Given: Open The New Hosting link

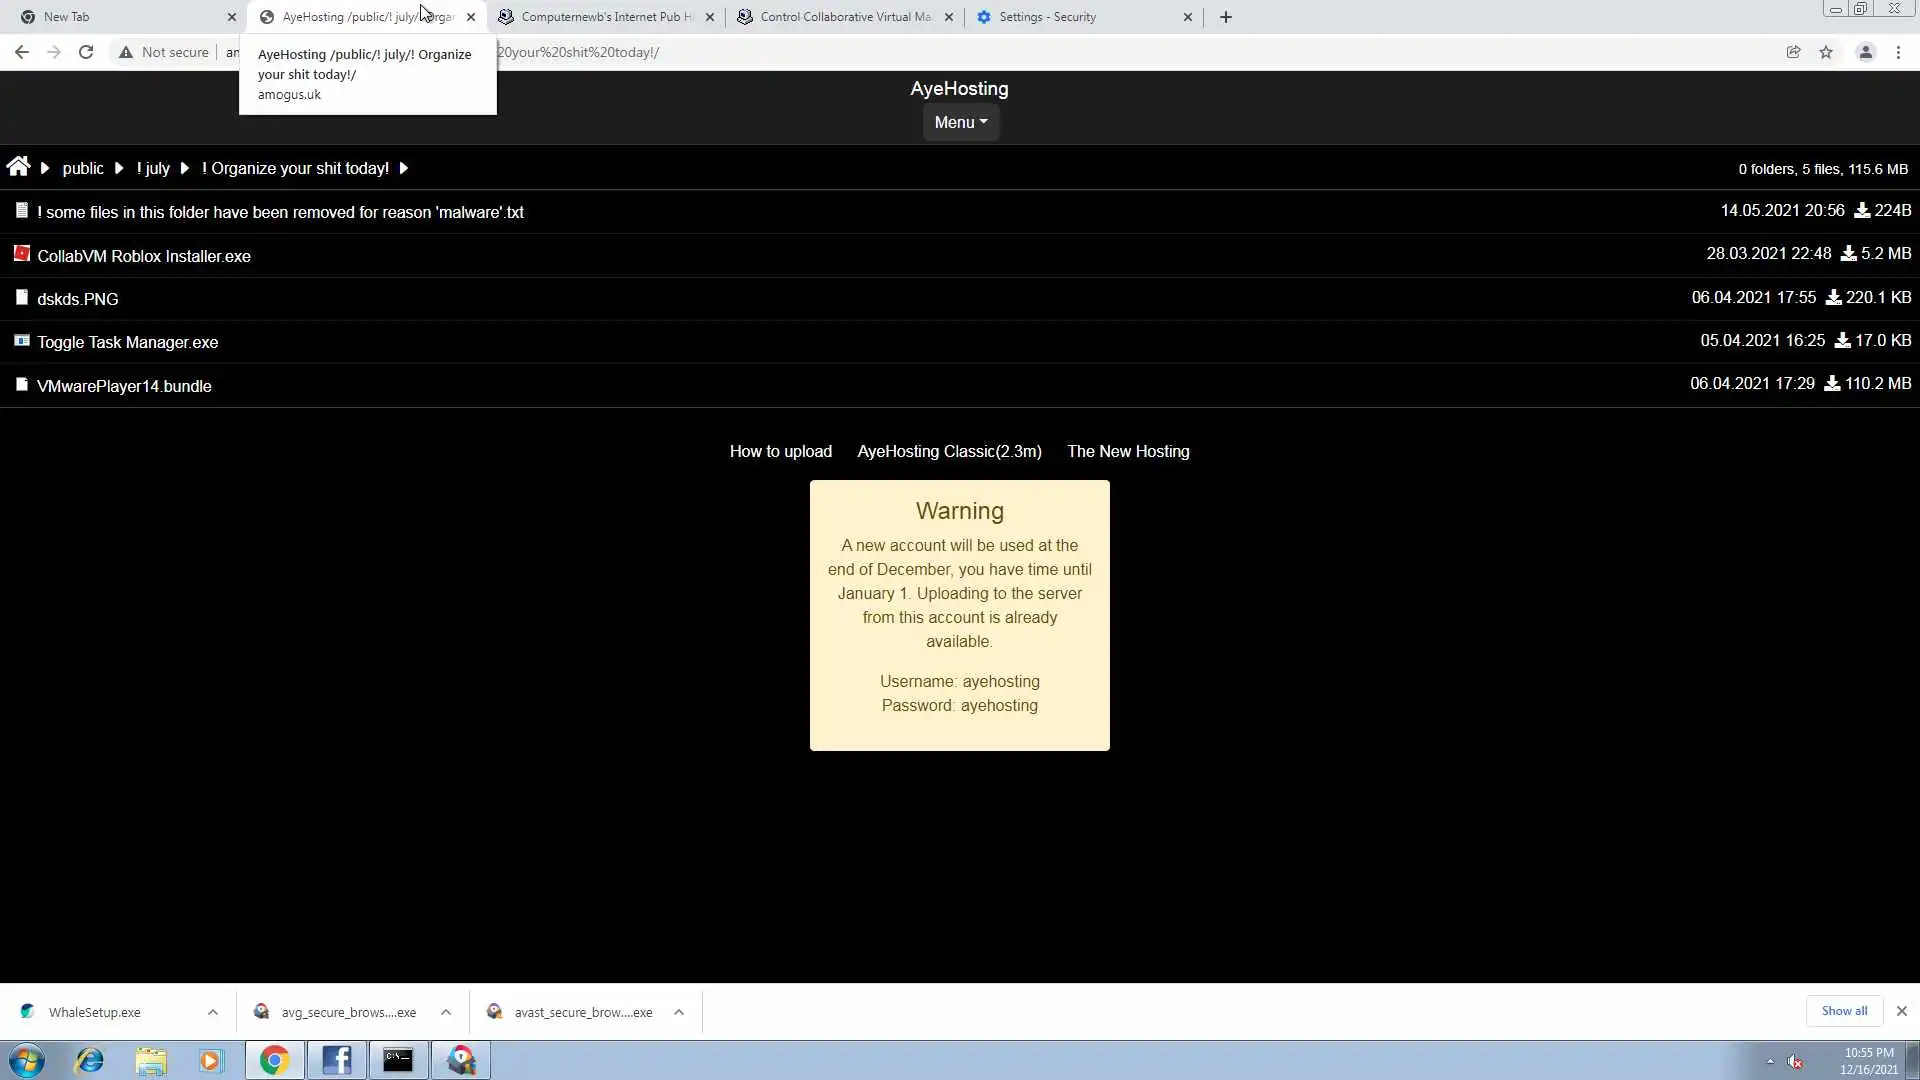Looking at the screenshot, I should click(1128, 451).
